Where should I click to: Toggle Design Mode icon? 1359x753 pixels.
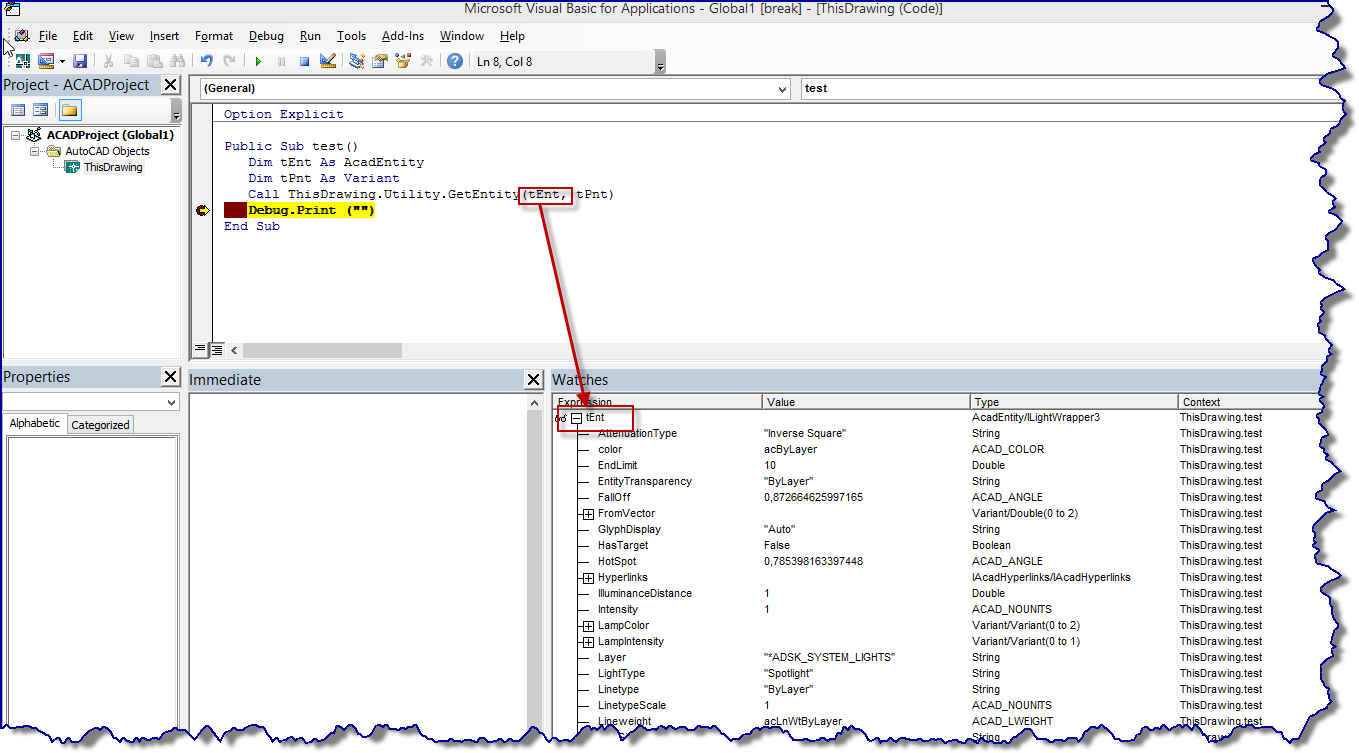pos(327,61)
